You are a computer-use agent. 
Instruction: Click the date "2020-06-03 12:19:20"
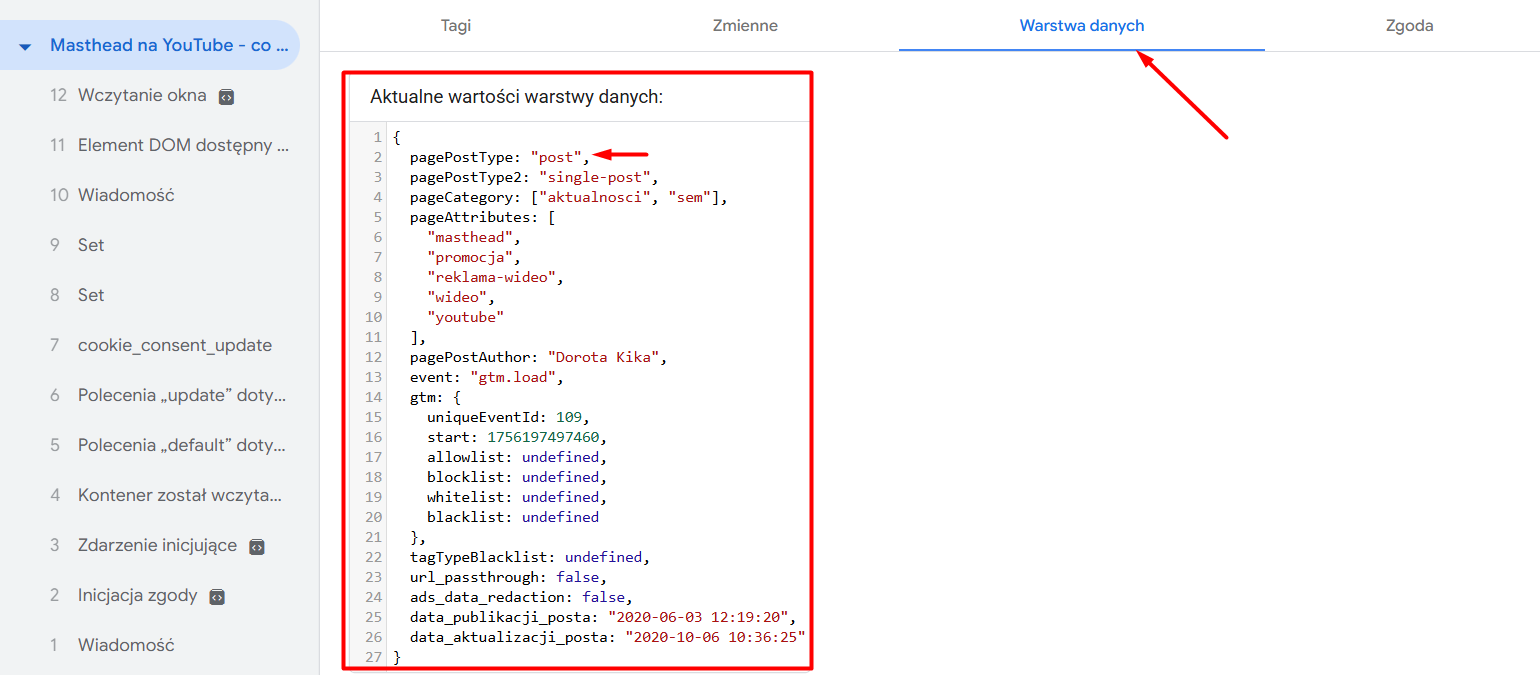point(698,617)
